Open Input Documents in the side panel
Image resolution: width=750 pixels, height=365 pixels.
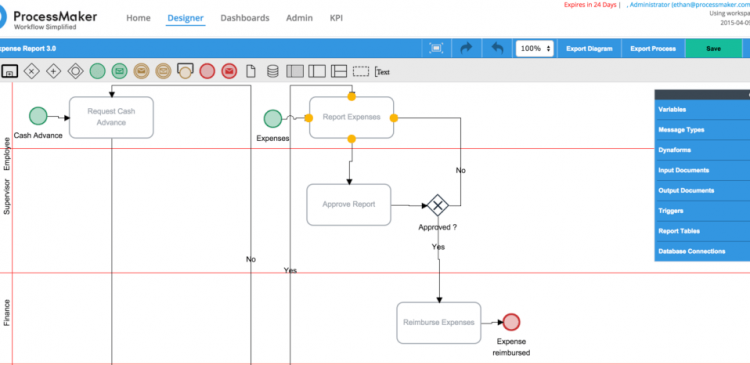tap(702, 170)
